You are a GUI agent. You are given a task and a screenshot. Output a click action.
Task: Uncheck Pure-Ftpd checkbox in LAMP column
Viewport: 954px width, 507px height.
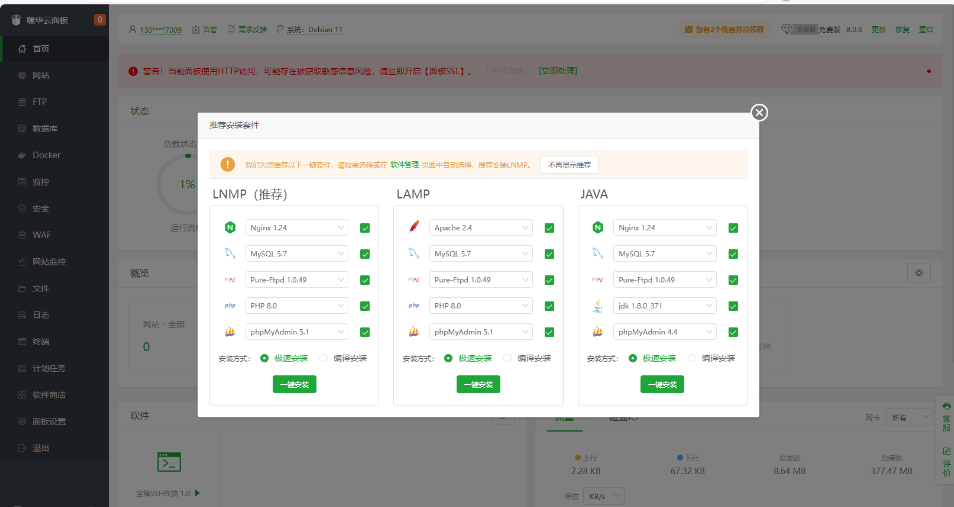pos(549,280)
